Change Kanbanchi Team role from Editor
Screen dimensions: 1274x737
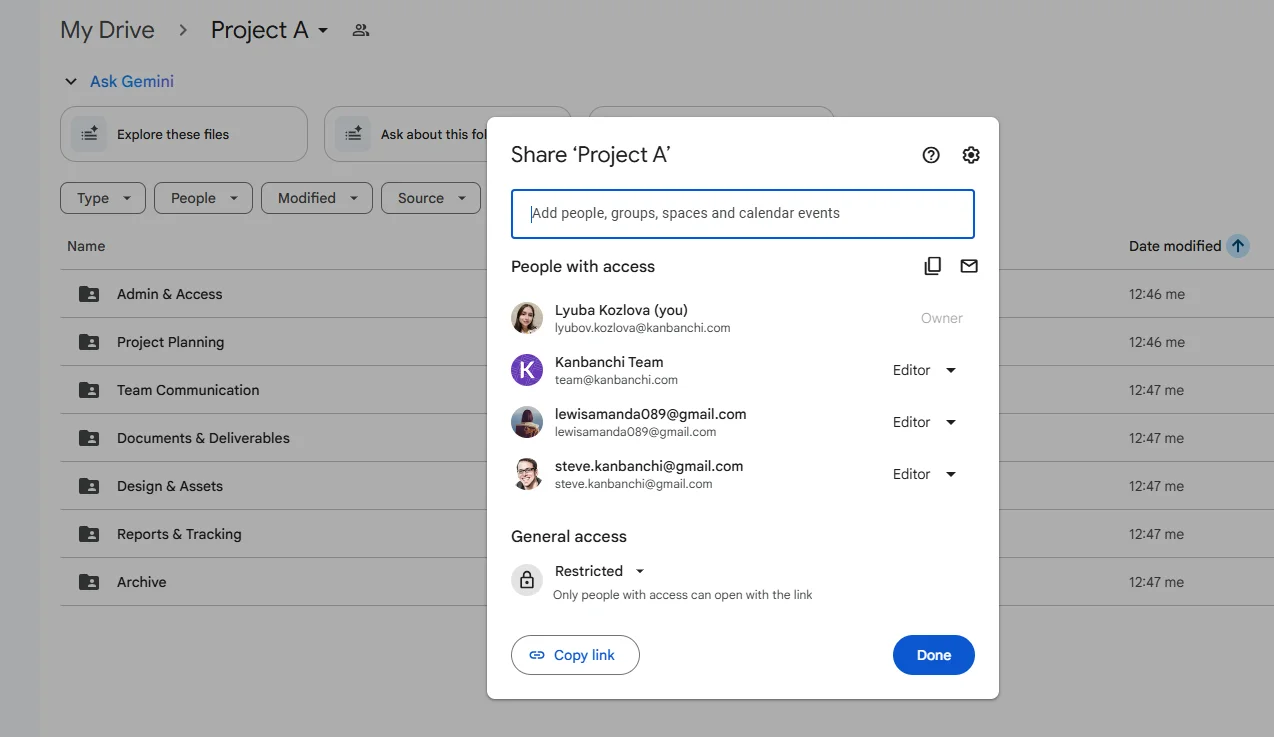tap(922, 370)
